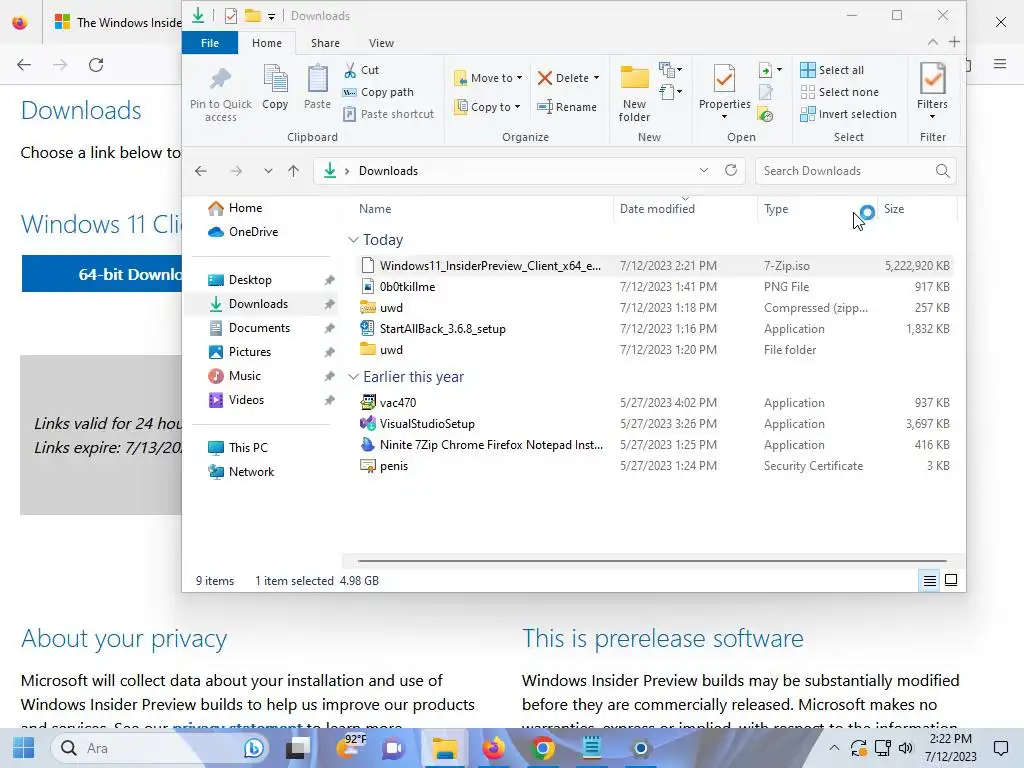Open the Filters ribbon button
The image size is (1024, 768).
click(x=932, y=91)
